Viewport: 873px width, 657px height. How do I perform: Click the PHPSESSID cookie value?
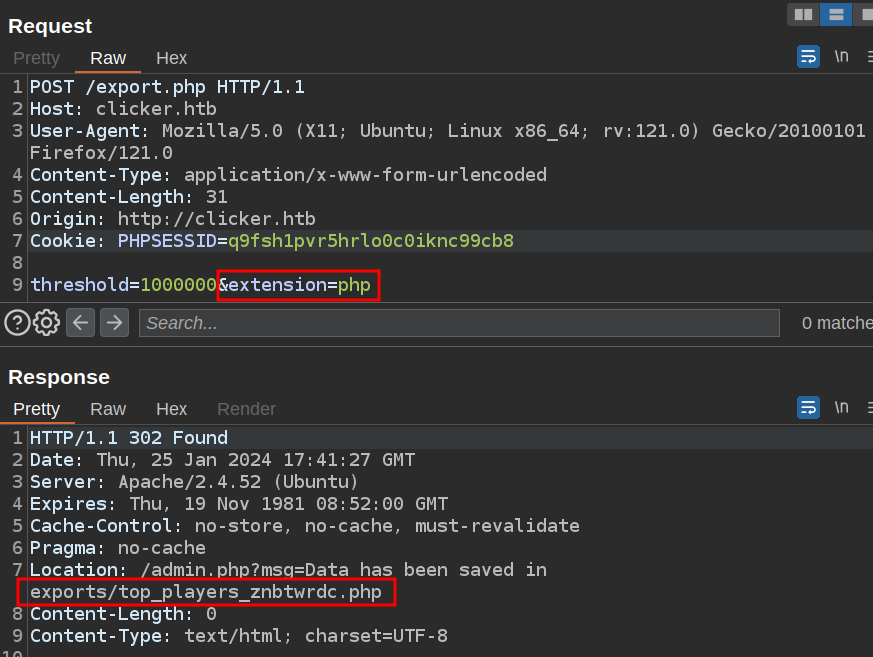pos(370,241)
